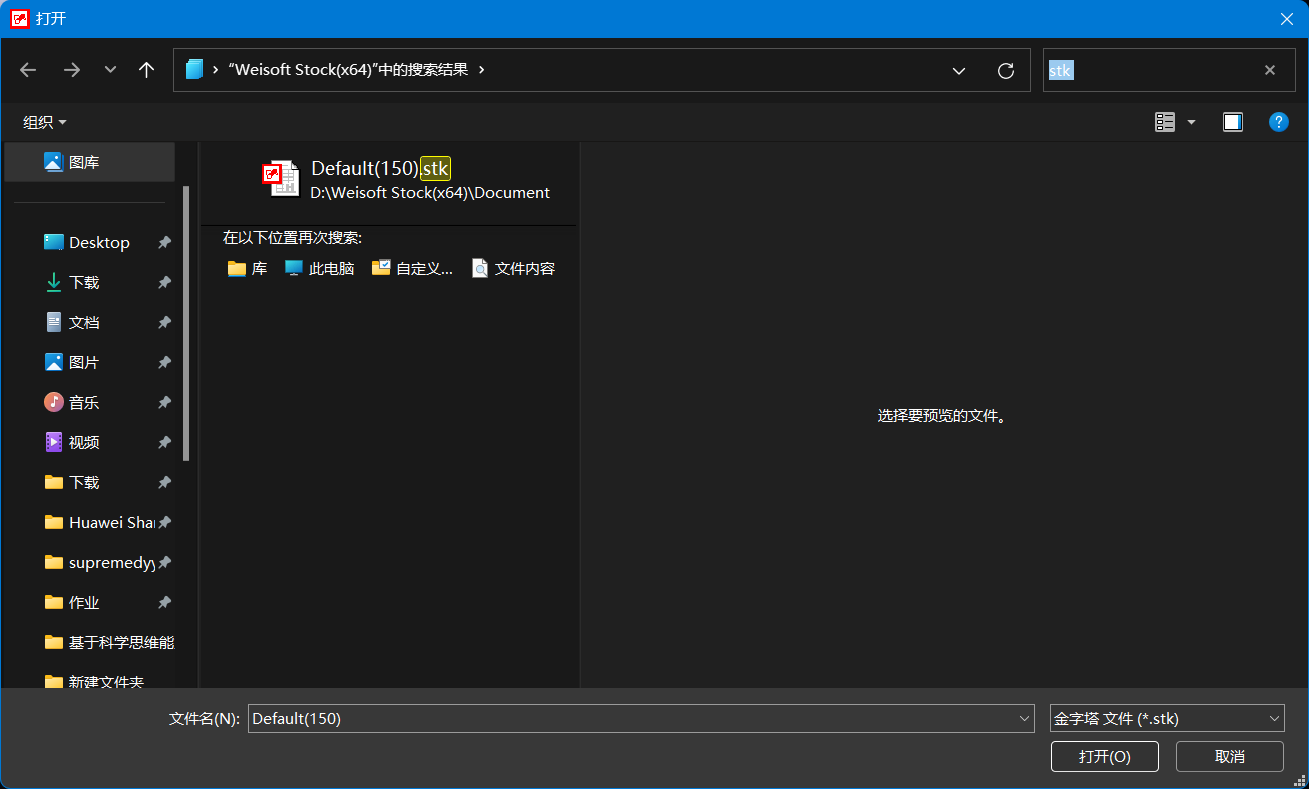Image resolution: width=1309 pixels, height=789 pixels.
Task: Open recent locations dropdown arrow
Action: (111, 70)
